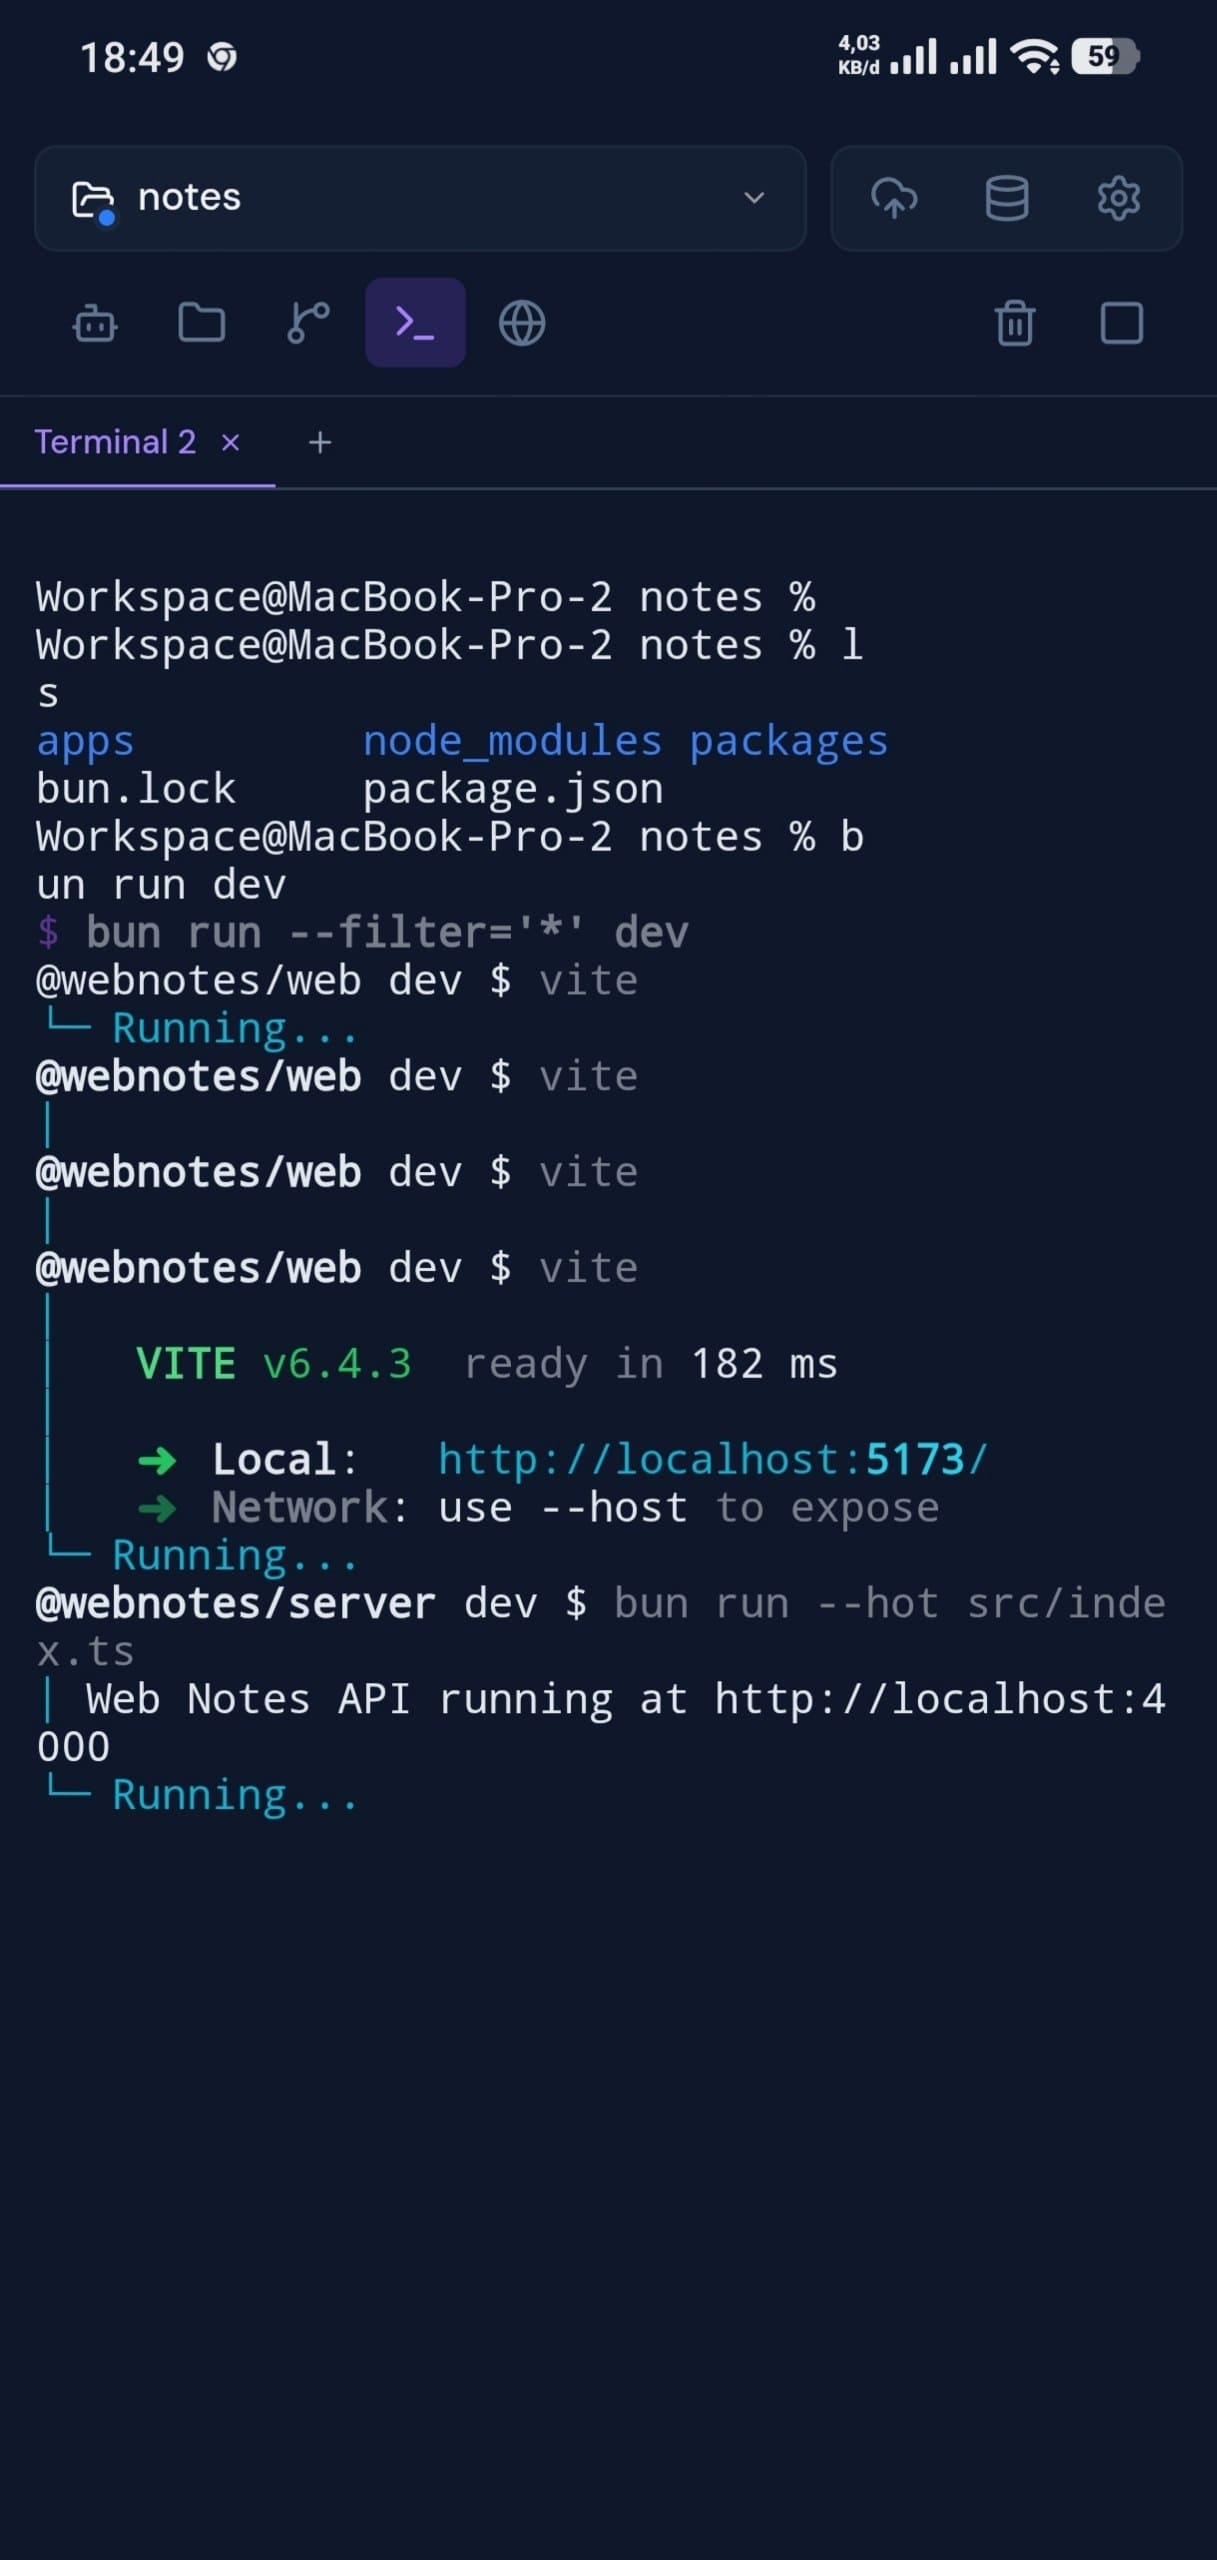Click the Wi-Fi status bar icon
Image resolution: width=1217 pixels, height=2560 pixels.
click(1035, 57)
